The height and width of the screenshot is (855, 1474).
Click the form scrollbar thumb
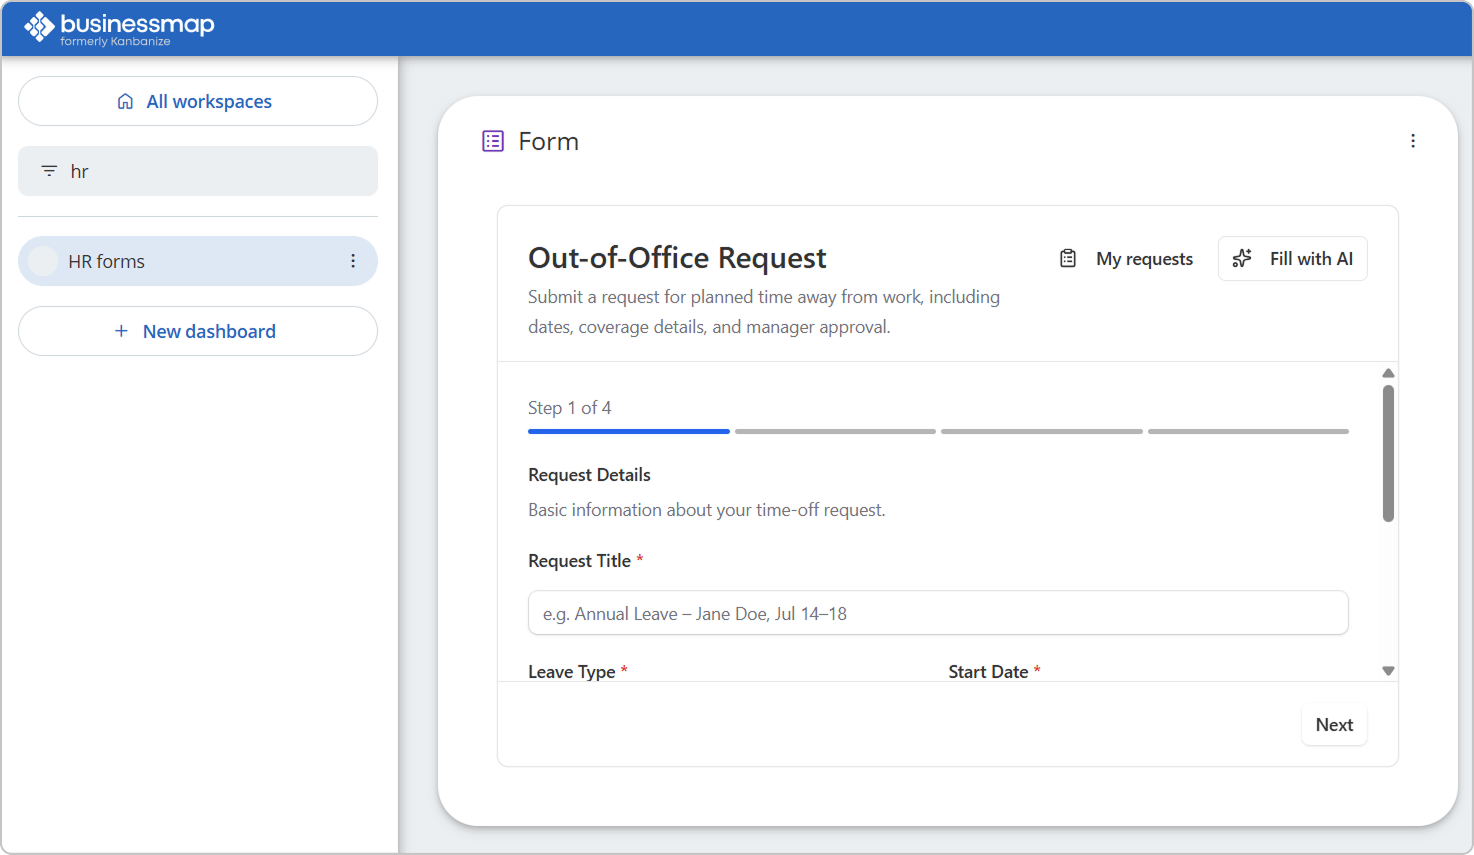pyautogui.click(x=1388, y=453)
